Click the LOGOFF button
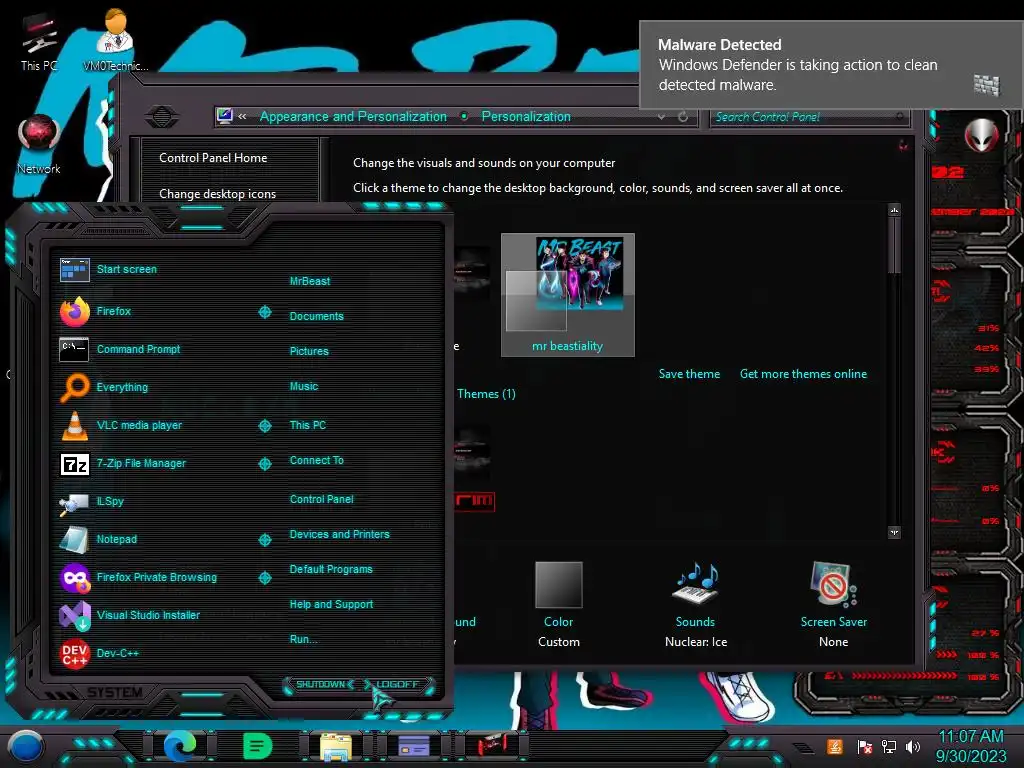This screenshot has height=768, width=1024. [398, 684]
